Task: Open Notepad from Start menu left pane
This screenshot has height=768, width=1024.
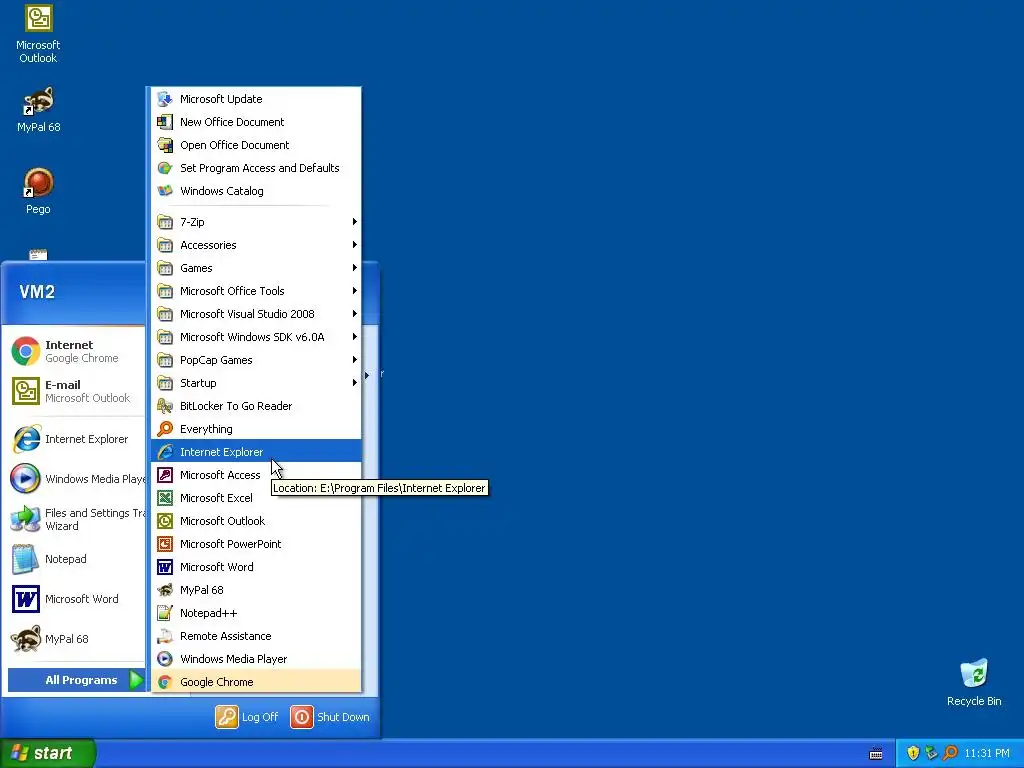Action: (76, 559)
